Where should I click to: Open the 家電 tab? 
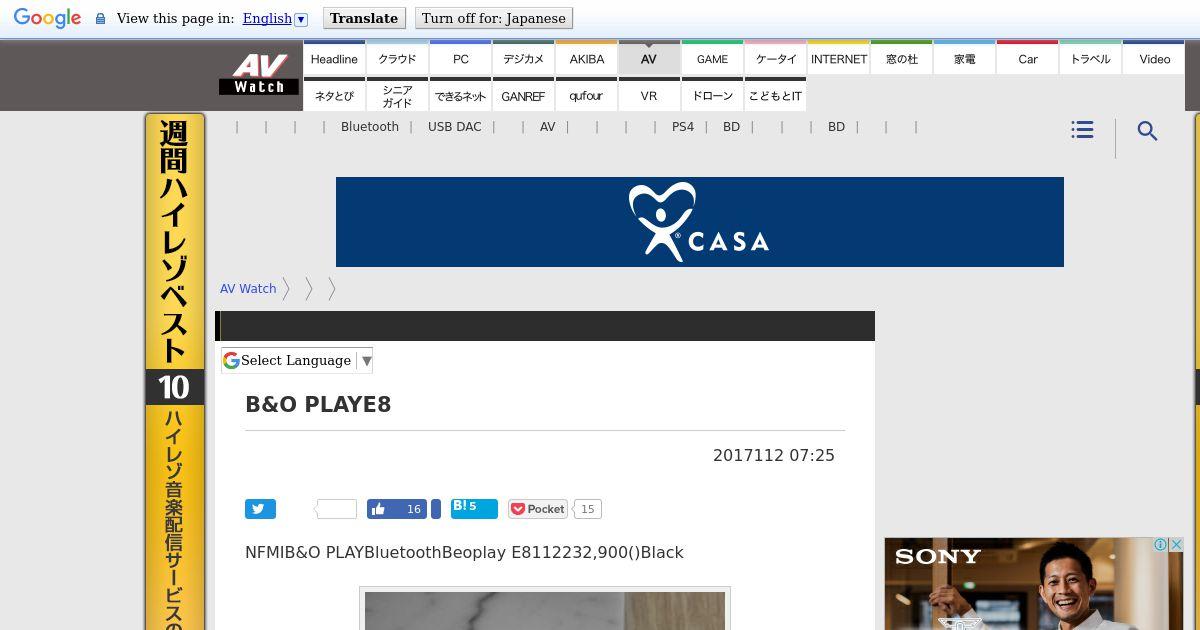point(965,58)
